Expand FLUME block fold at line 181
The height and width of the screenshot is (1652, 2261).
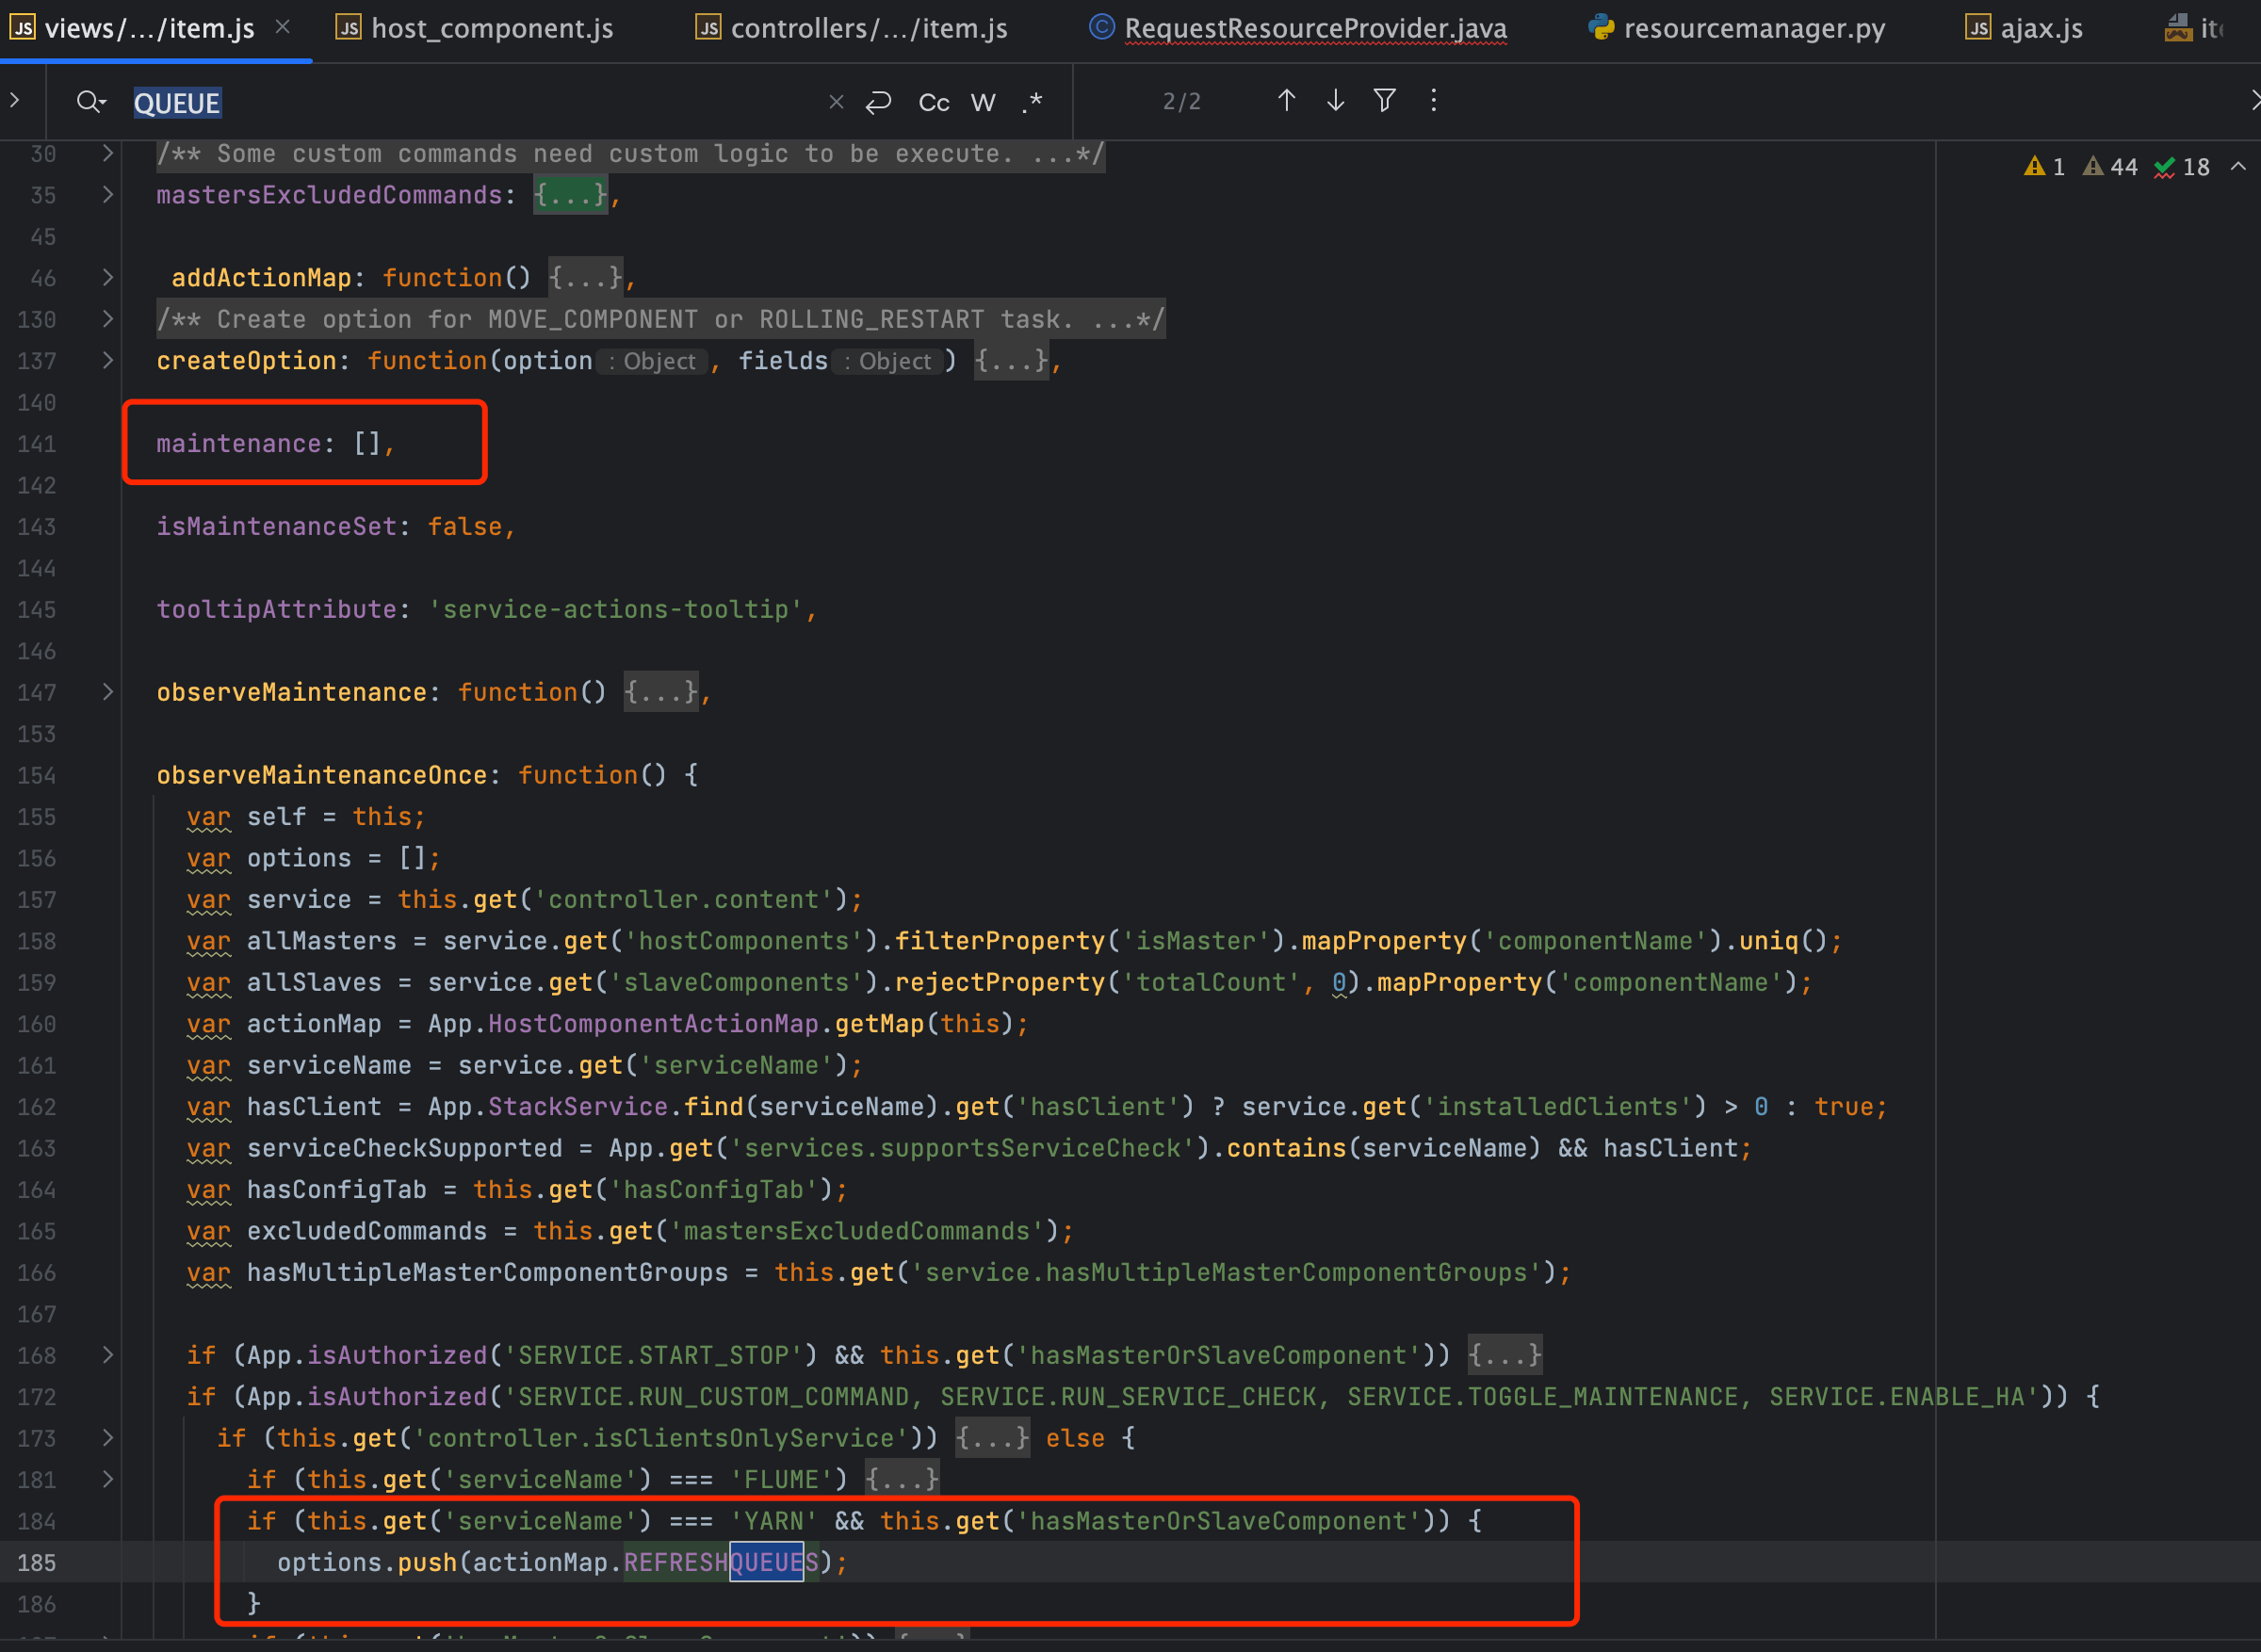pyautogui.click(x=107, y=1479)
